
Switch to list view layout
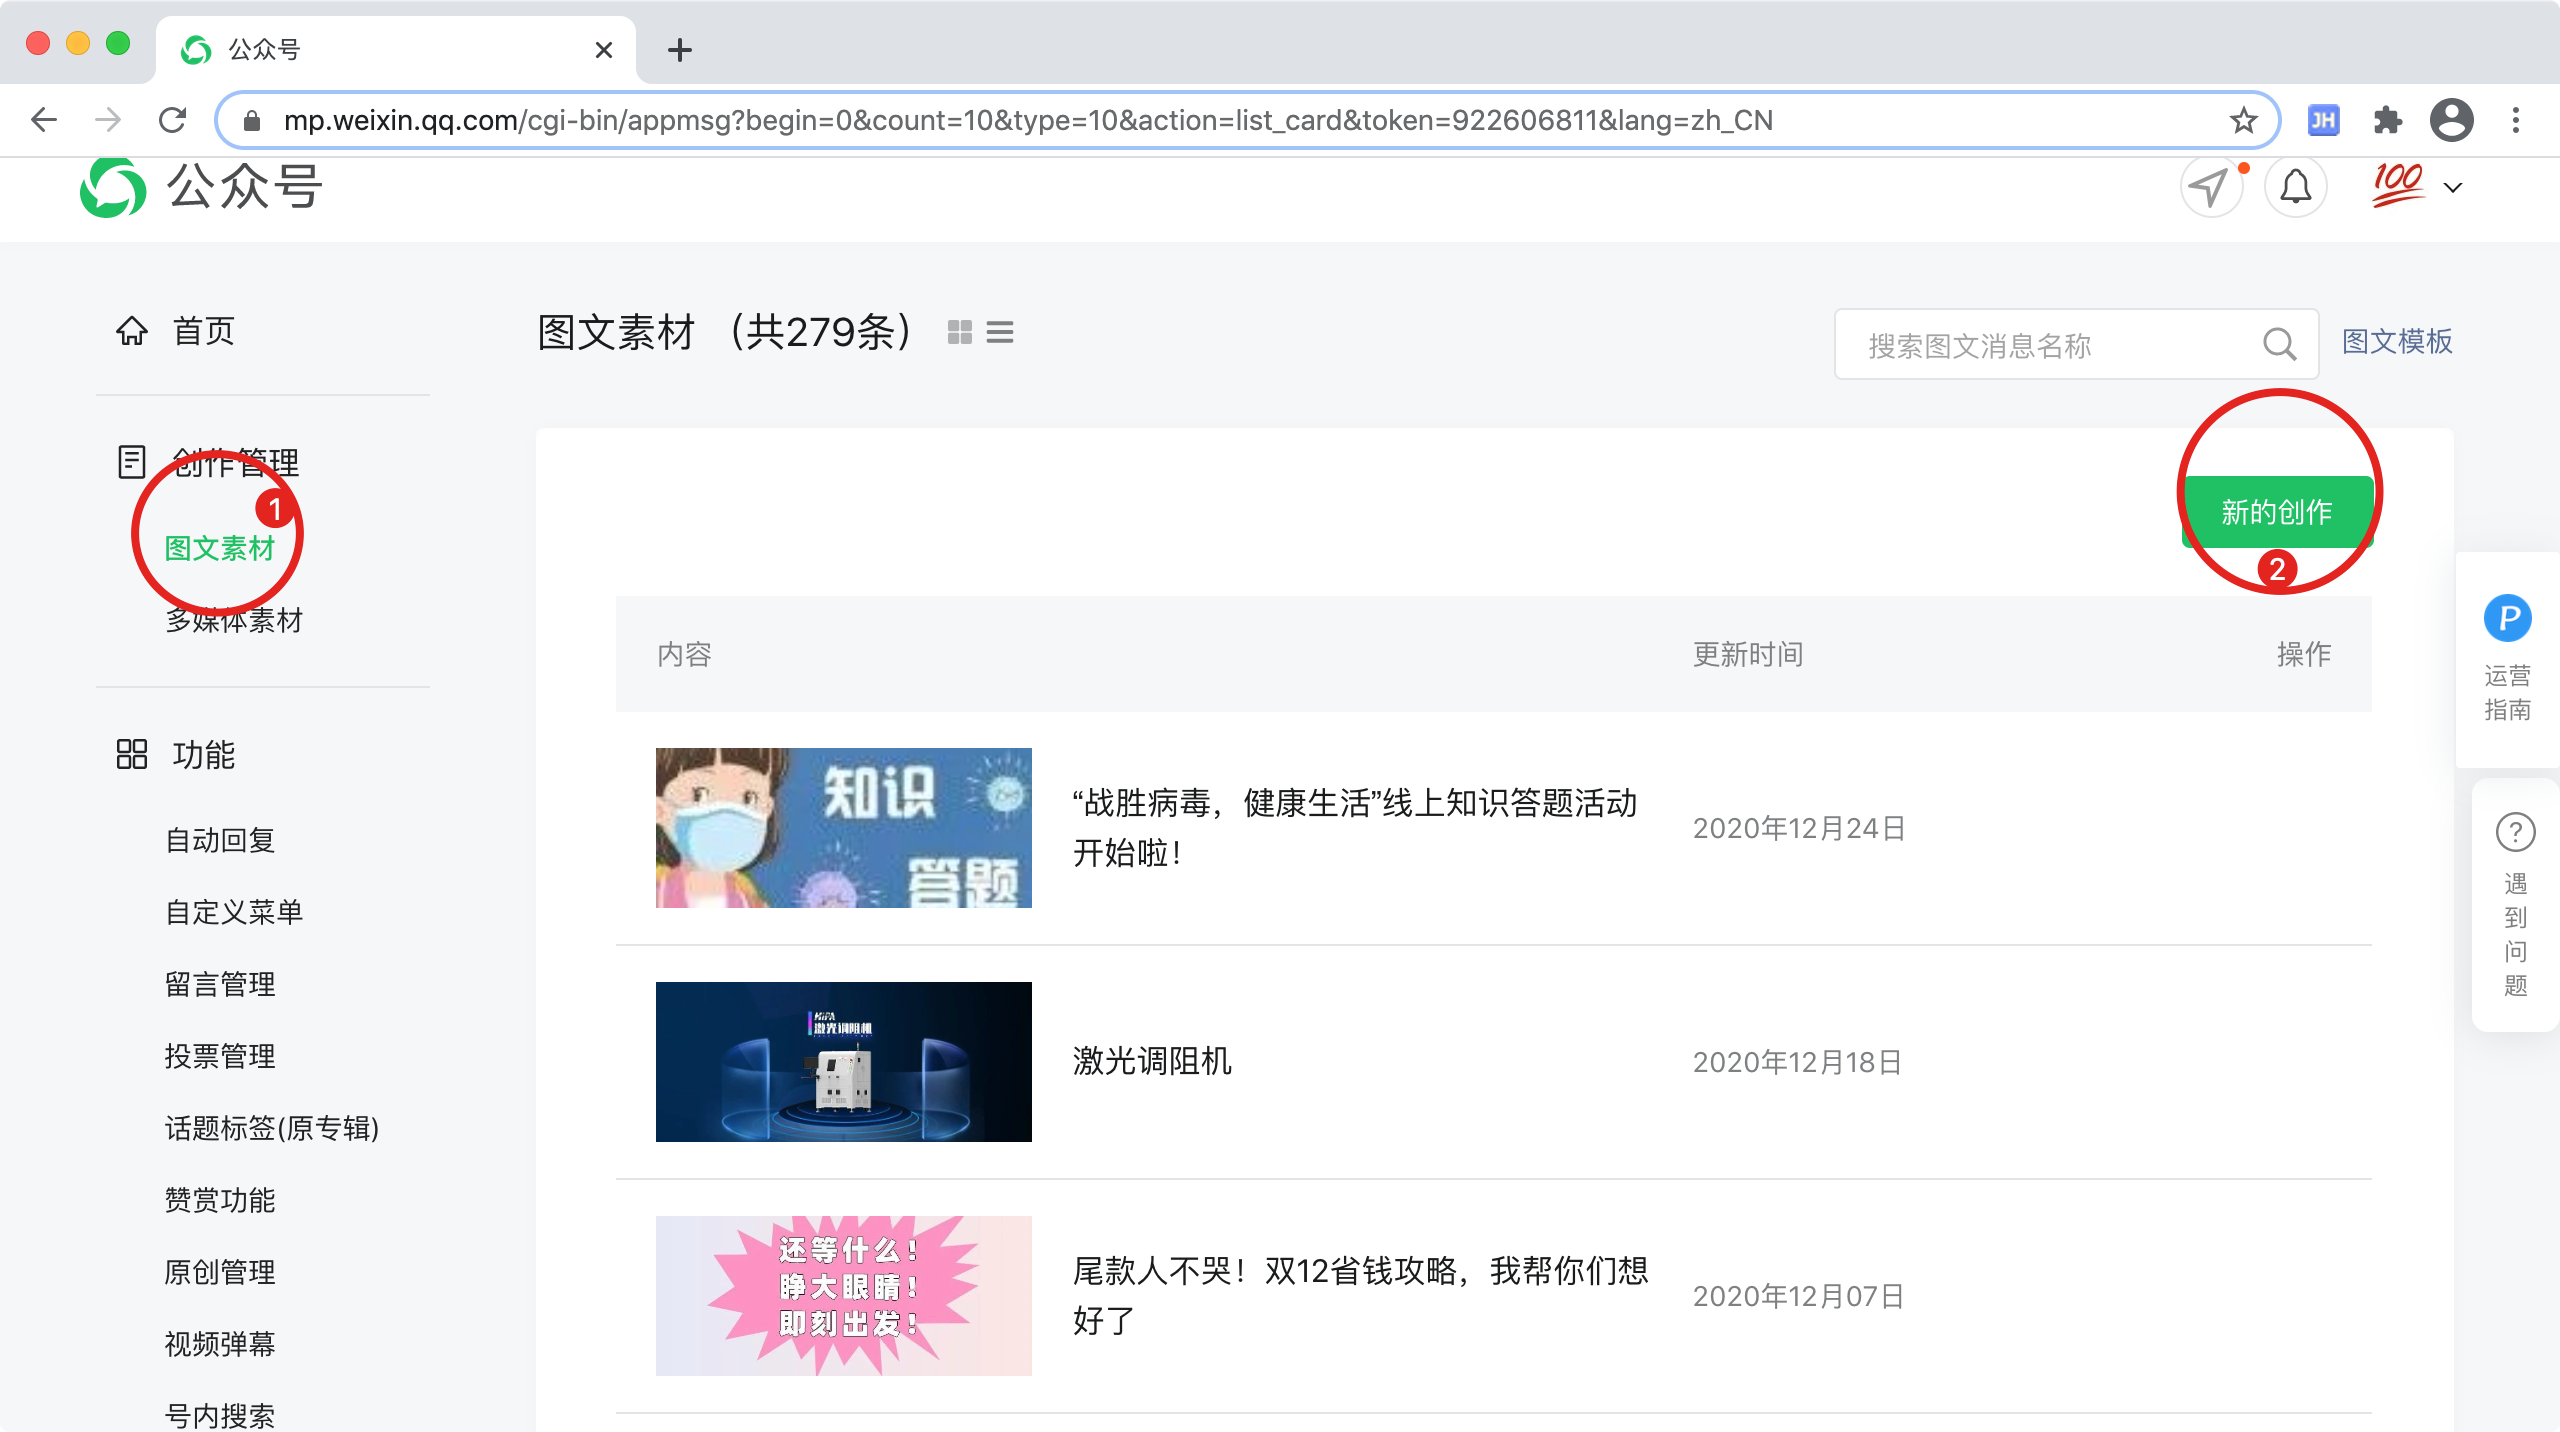[x=1000, y=332]
